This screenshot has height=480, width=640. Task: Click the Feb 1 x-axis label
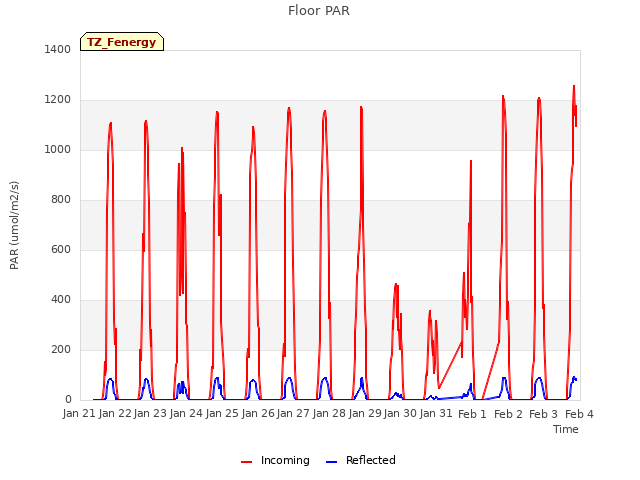[472, 414]
